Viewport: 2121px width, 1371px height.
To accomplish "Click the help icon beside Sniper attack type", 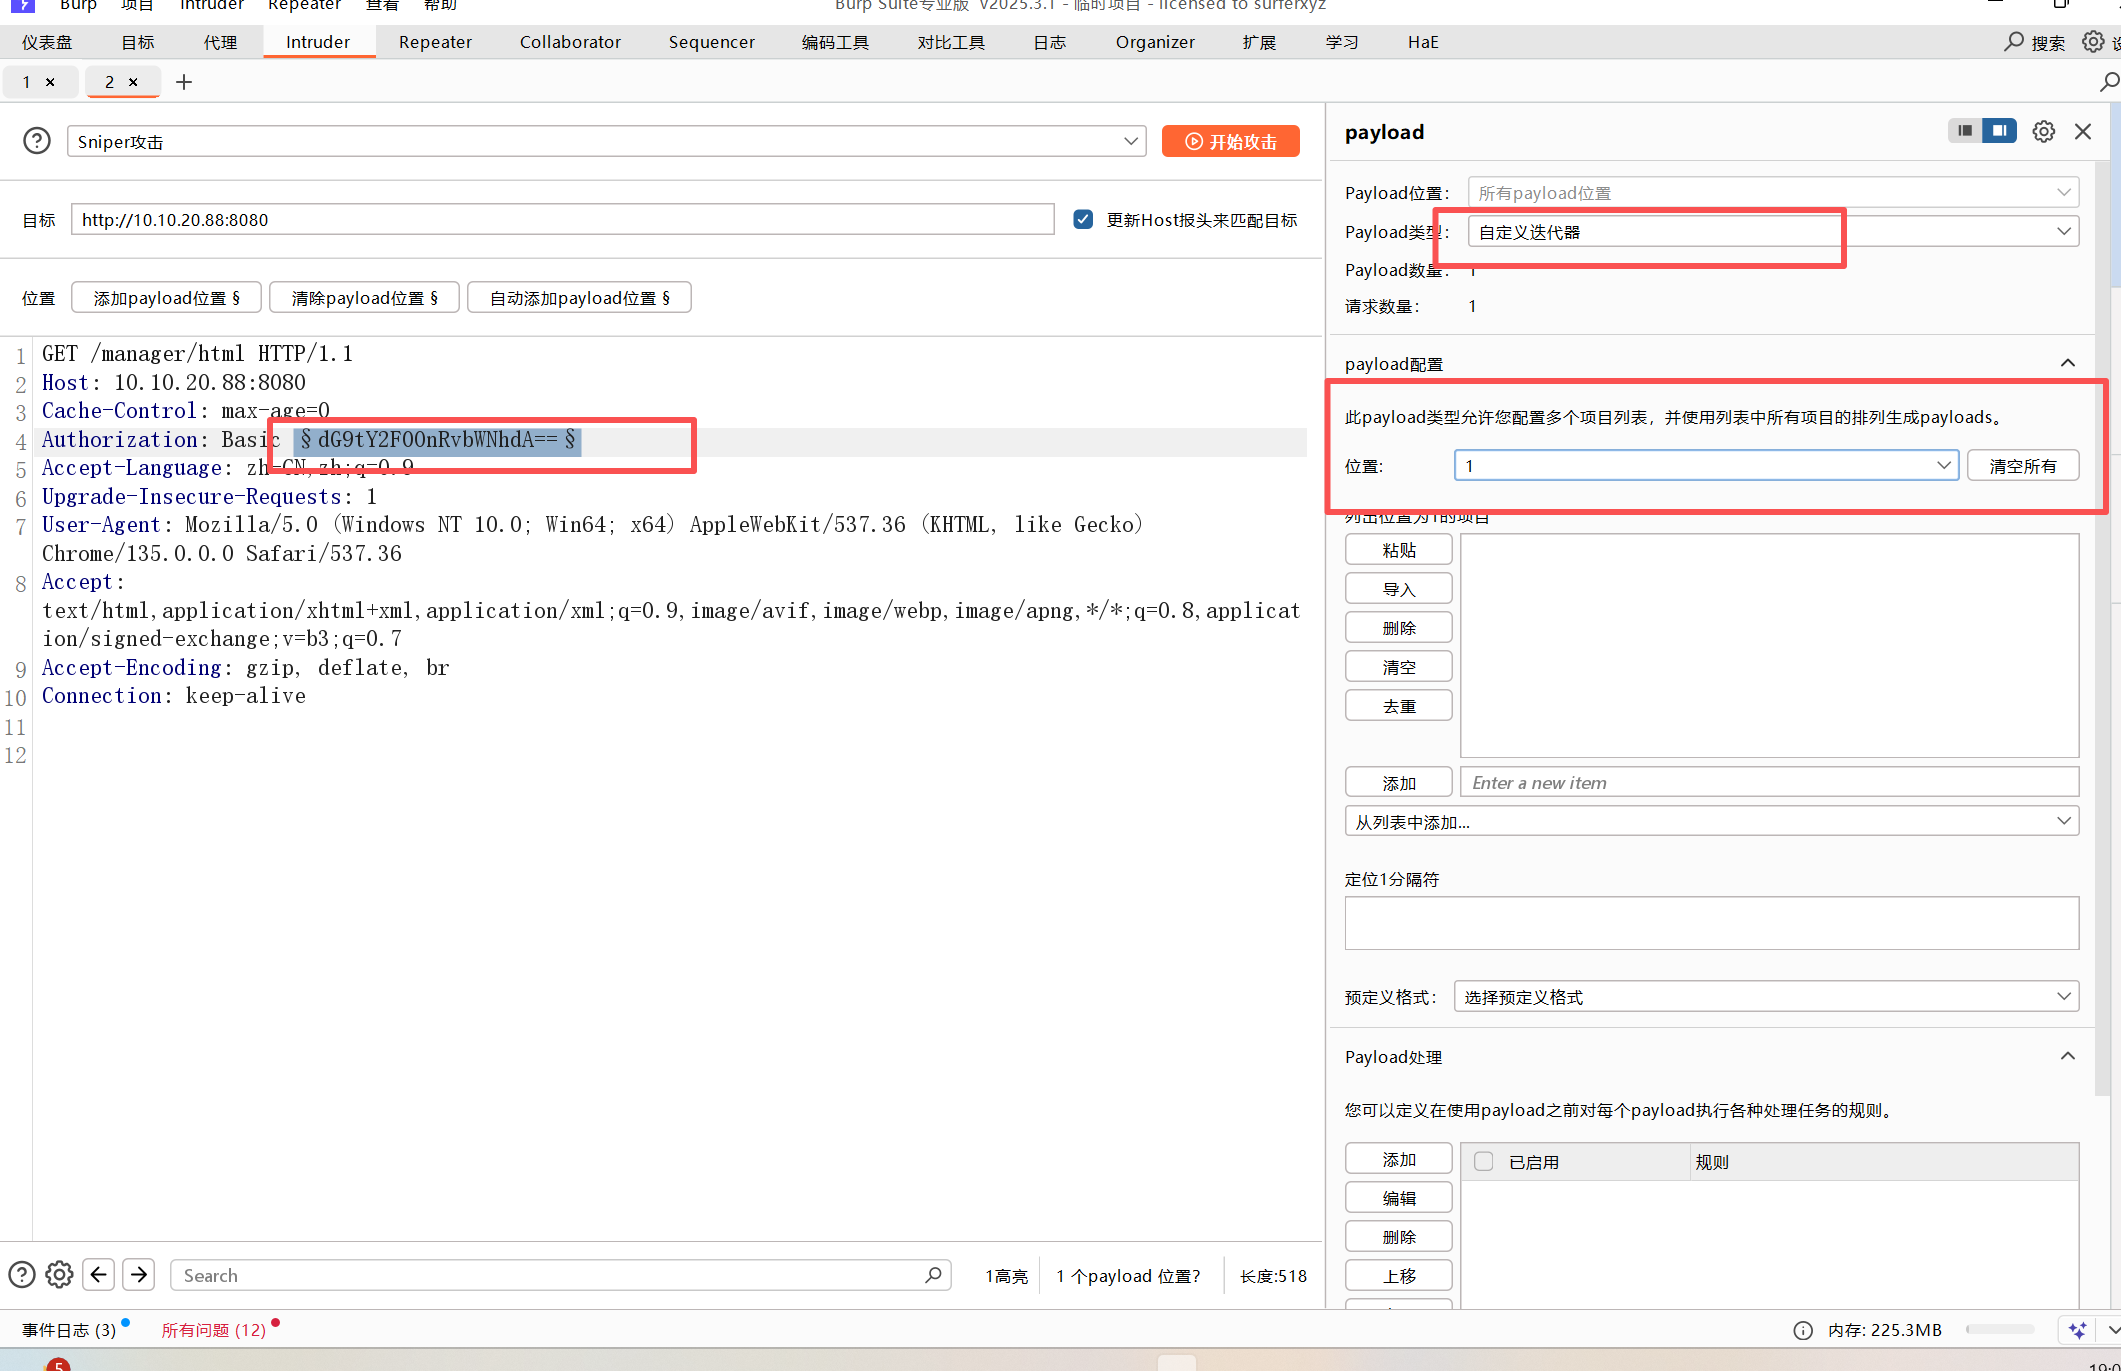I will (37, 141).
